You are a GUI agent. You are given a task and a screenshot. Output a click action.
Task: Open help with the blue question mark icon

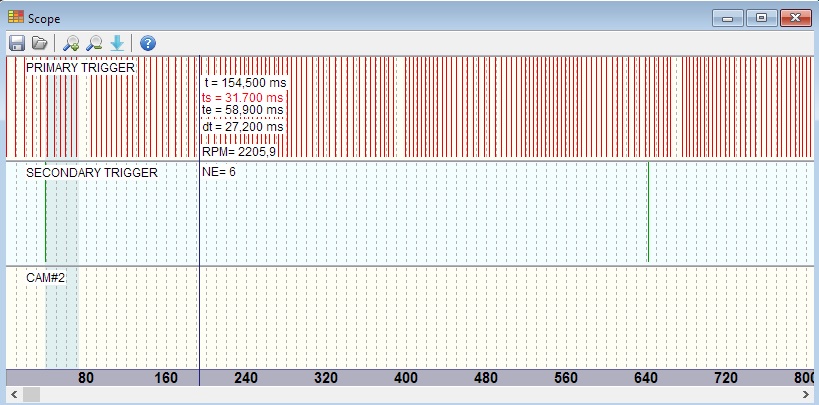[x=148, y=43]
